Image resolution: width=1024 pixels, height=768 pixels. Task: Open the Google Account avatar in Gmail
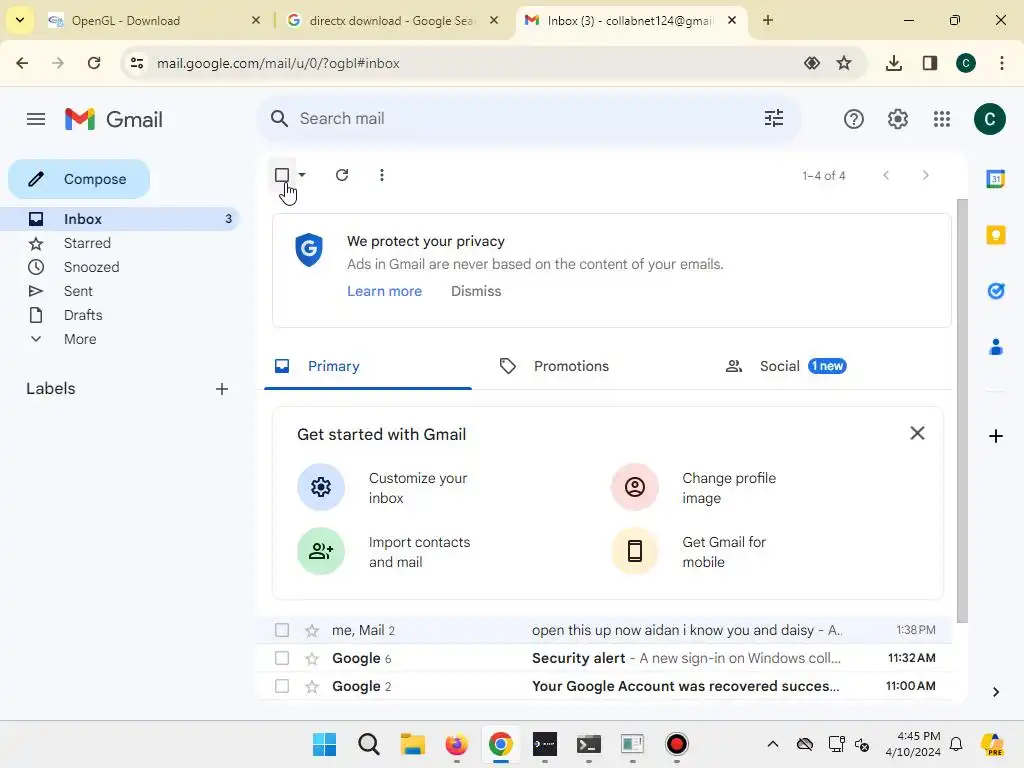pos(989,119)
